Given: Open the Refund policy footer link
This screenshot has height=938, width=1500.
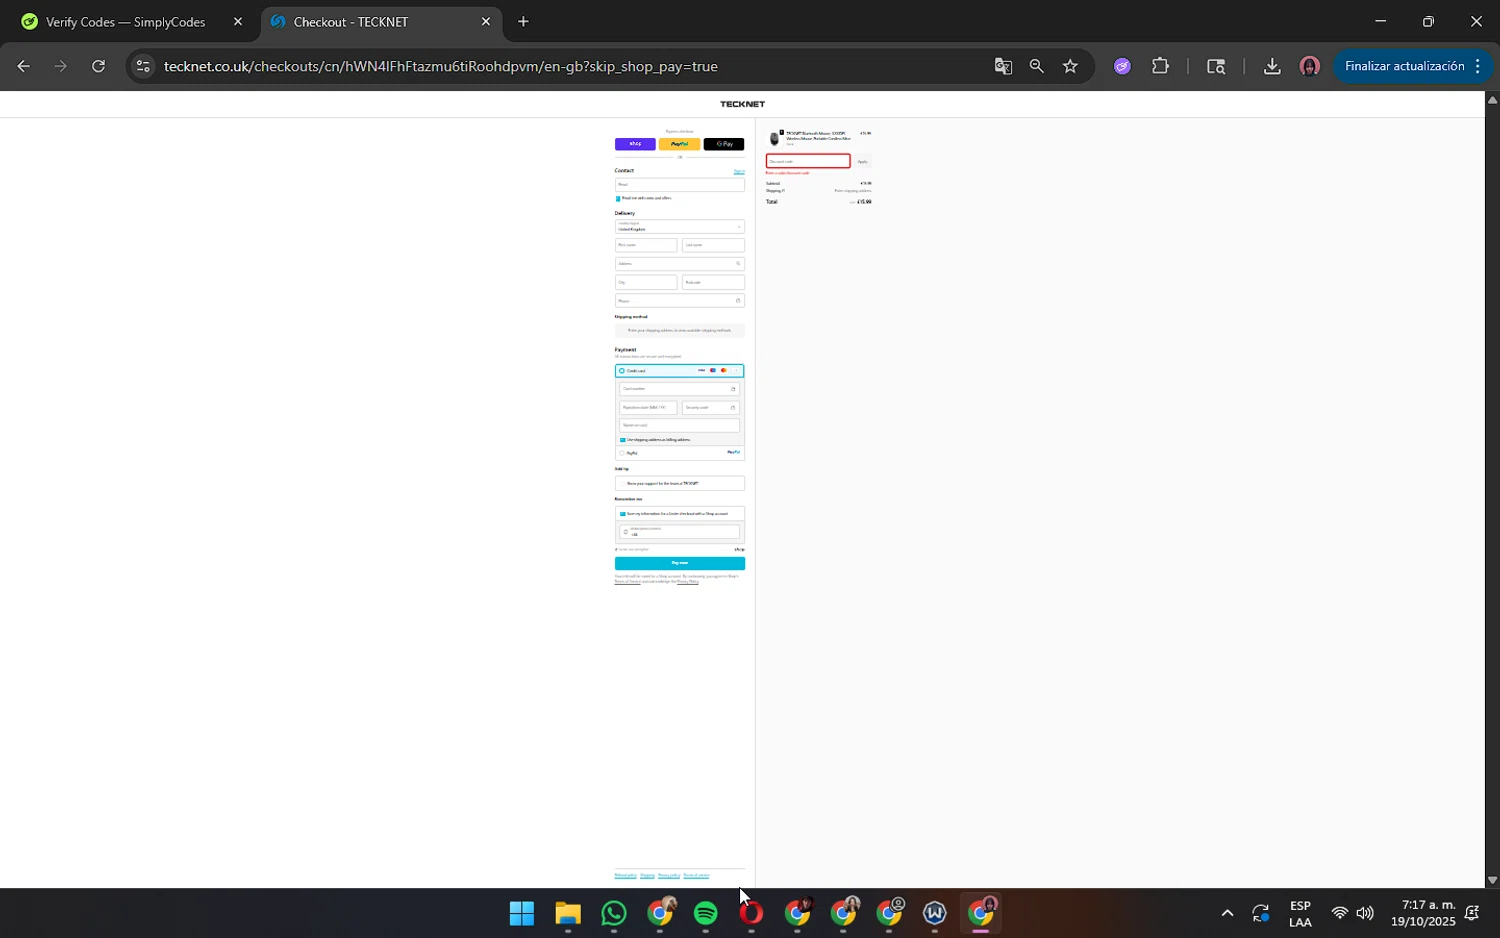Looking at the screenshot, I should [626, 875].
